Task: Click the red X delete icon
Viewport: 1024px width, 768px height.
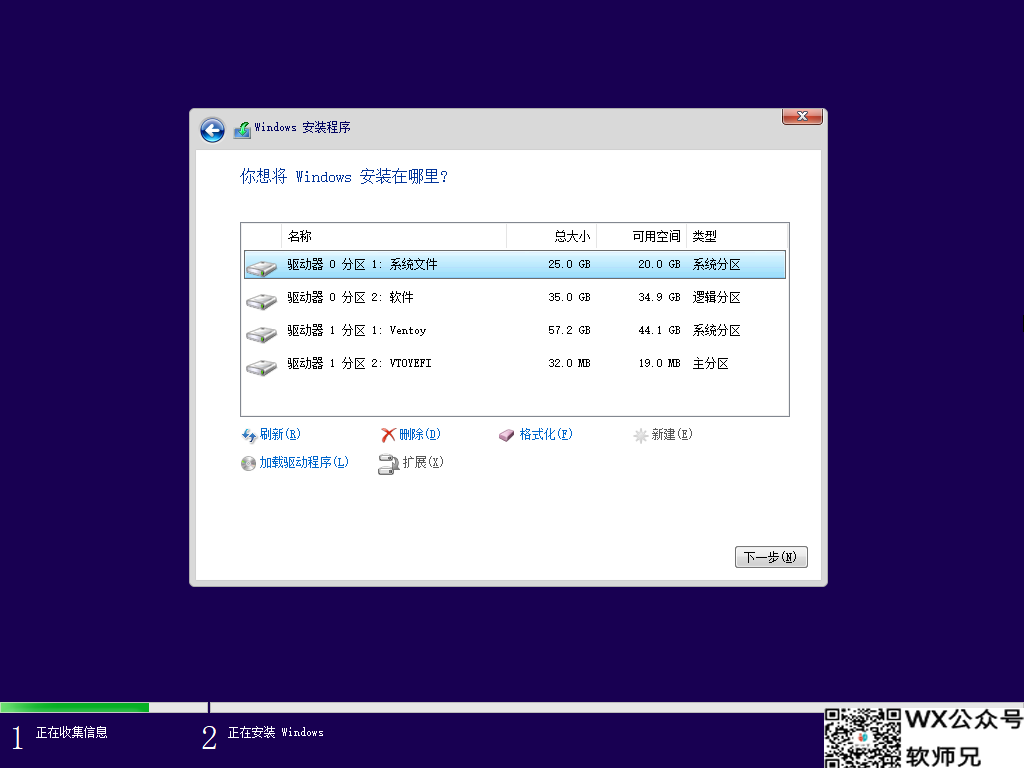Action: 389,435
